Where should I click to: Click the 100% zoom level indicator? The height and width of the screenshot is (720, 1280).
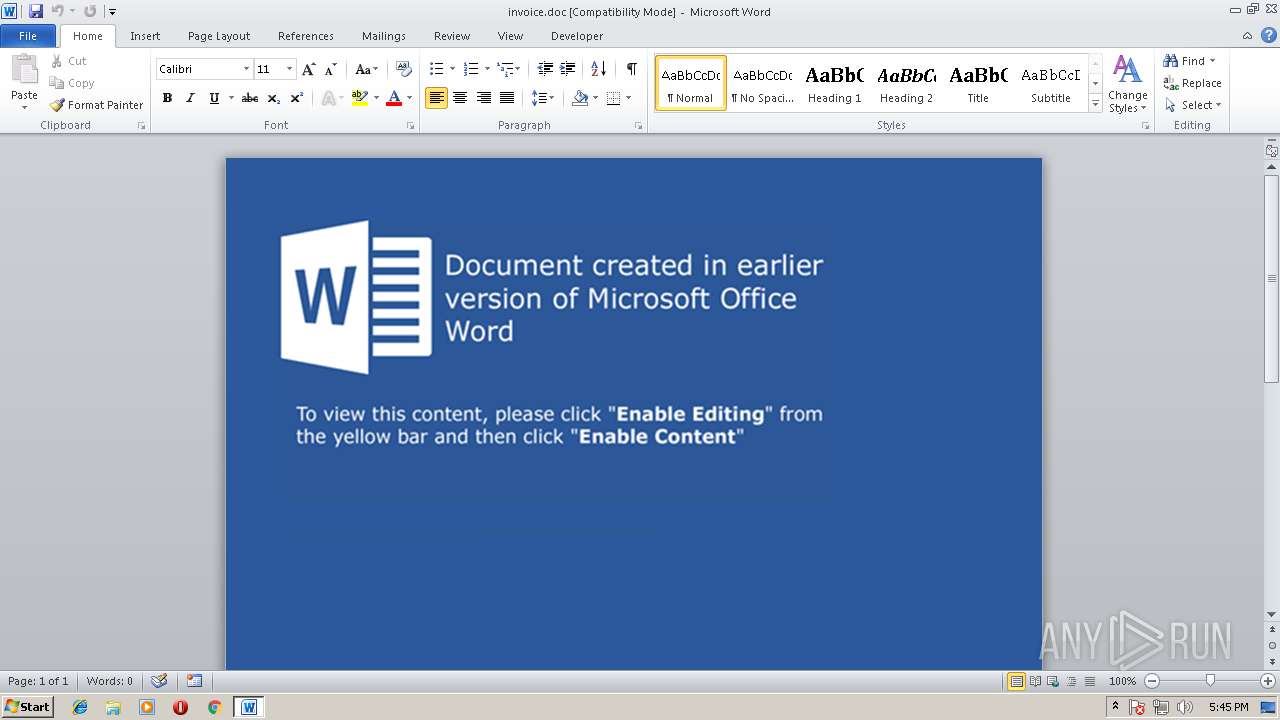pyautogui.click(x=1122, y=681)
